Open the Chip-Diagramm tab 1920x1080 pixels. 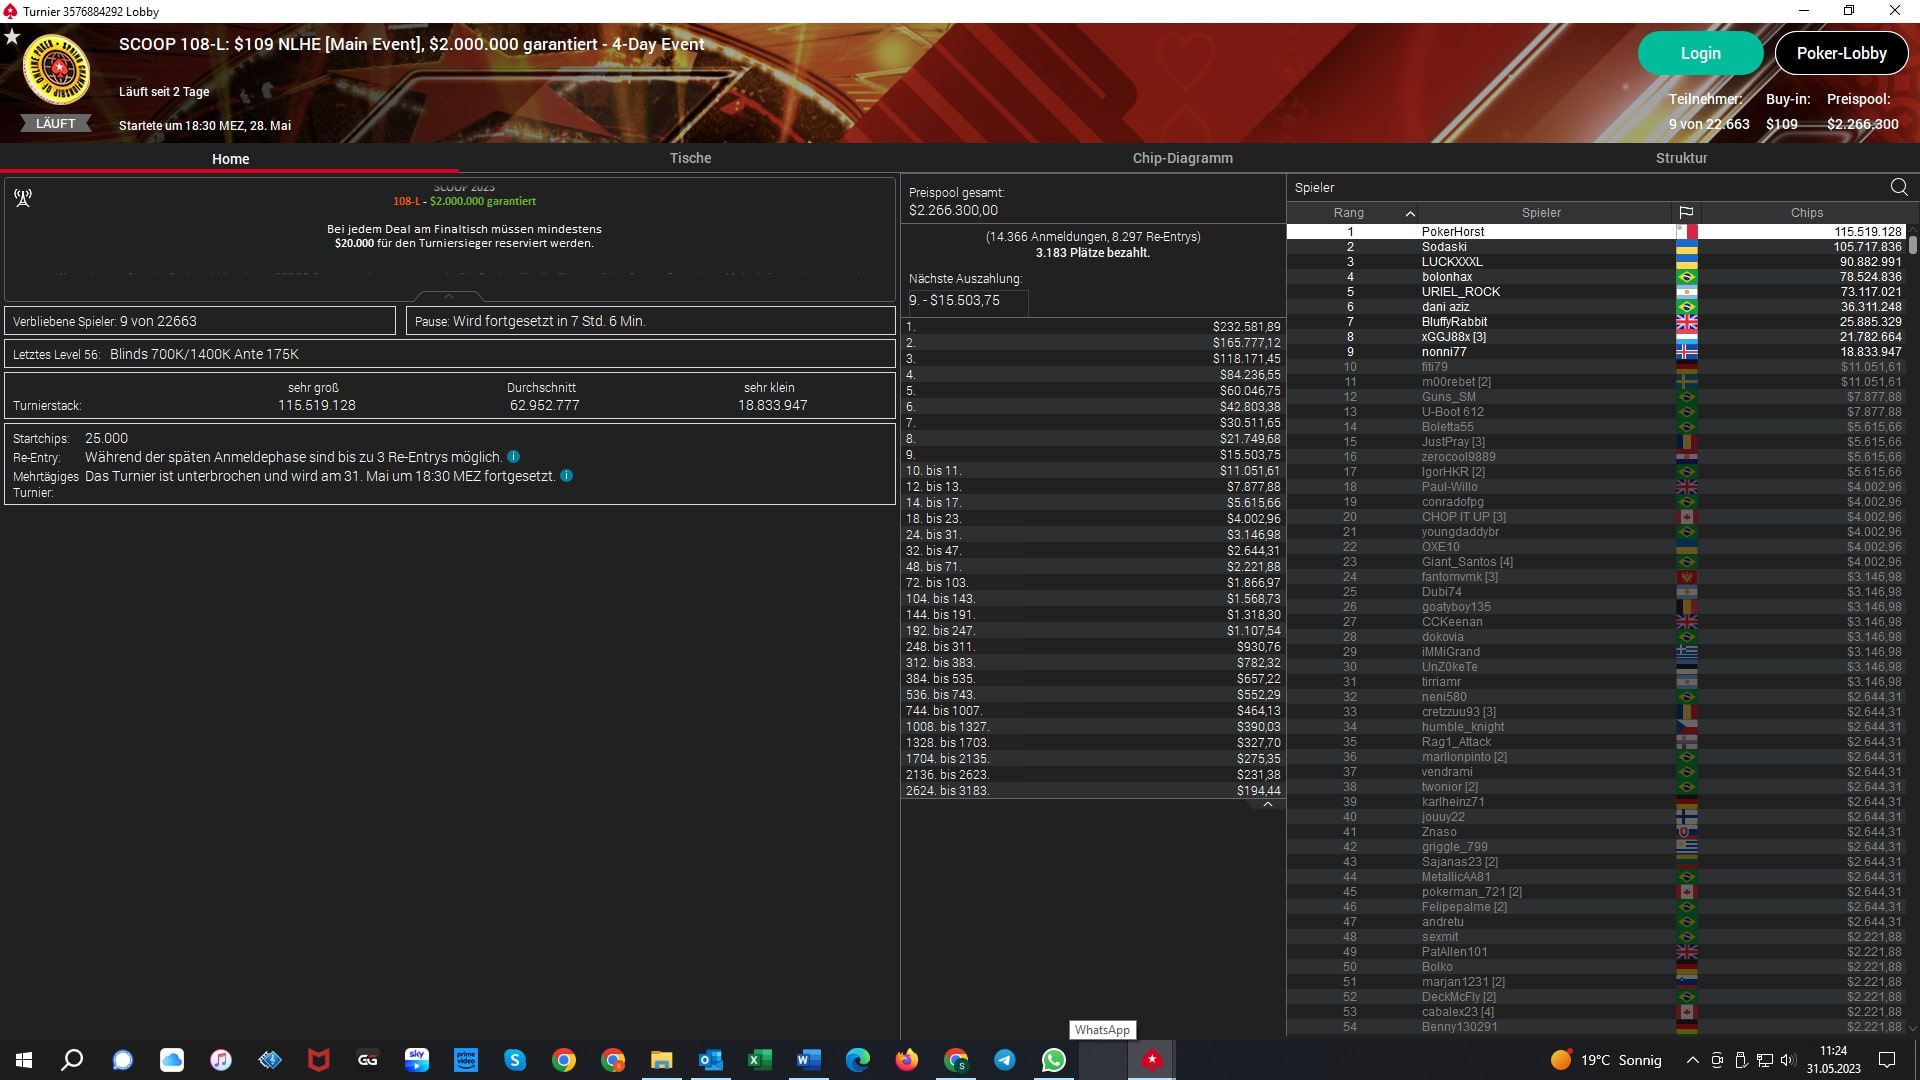click(1182, 158)
